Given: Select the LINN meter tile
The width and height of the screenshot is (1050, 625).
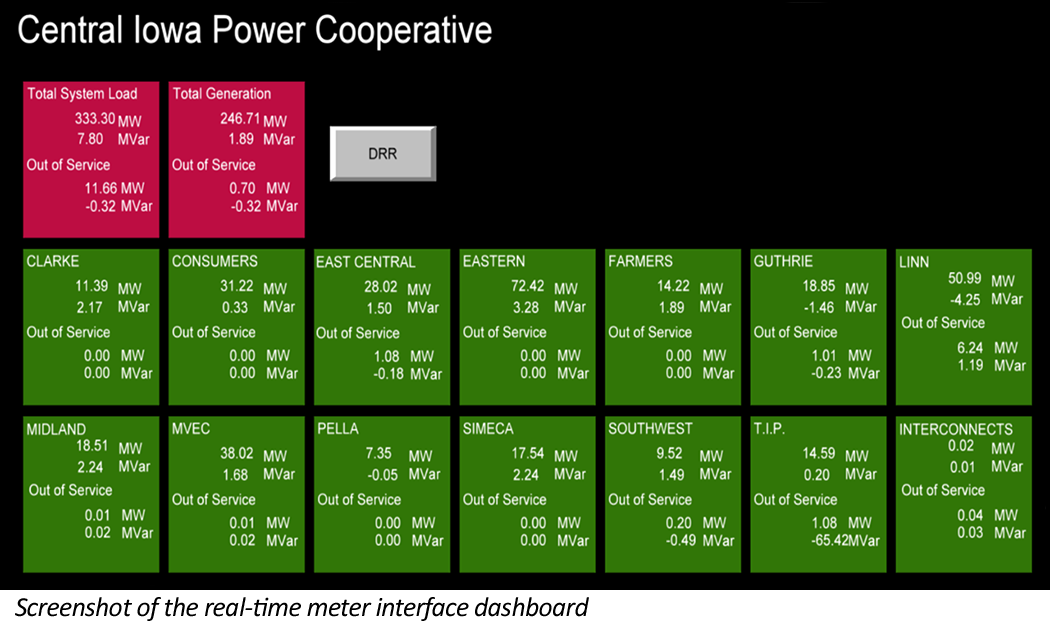Looking at the screenshot, I should point(962,325).
